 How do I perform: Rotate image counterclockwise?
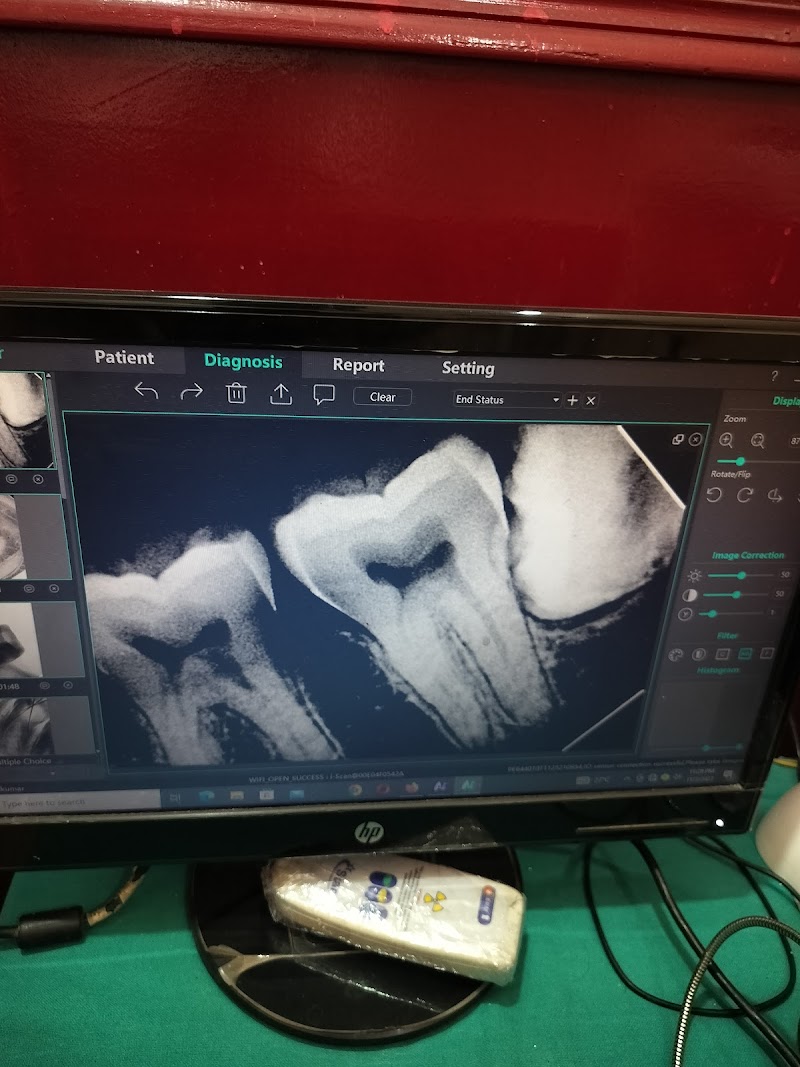pos(715,495)
